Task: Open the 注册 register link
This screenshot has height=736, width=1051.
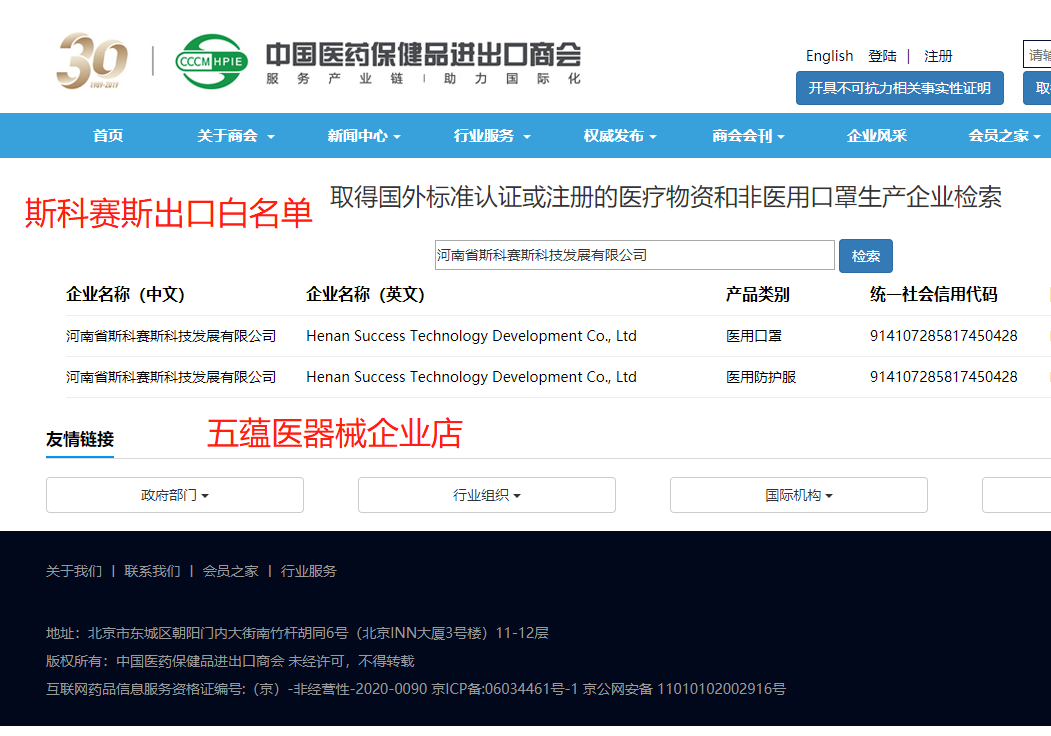Action: (938, 56)
